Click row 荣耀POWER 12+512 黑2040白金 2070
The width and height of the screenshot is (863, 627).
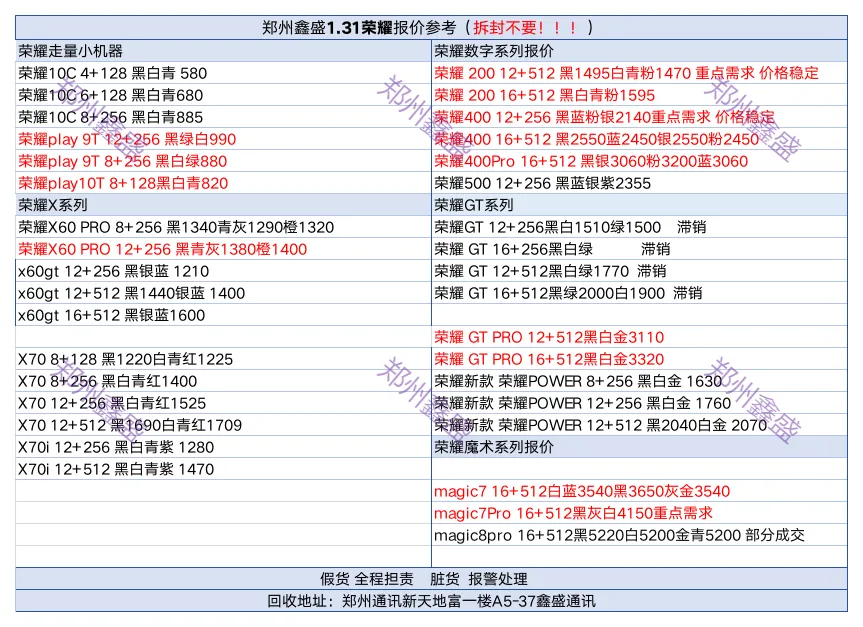click(x=640, y=425)
